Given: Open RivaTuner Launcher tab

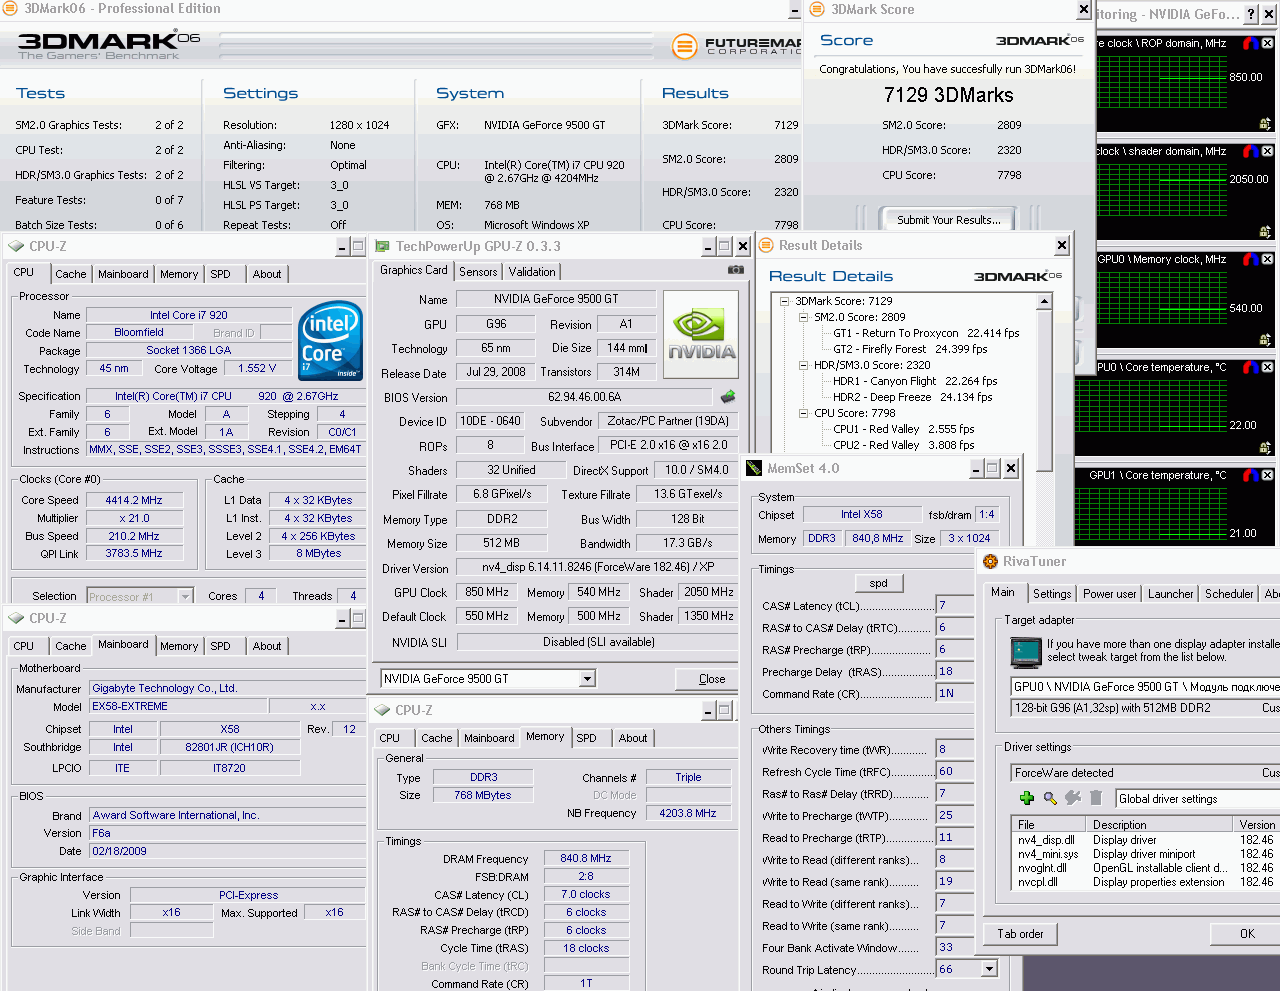Looking at the screenshot, I should click(1171, 594).
